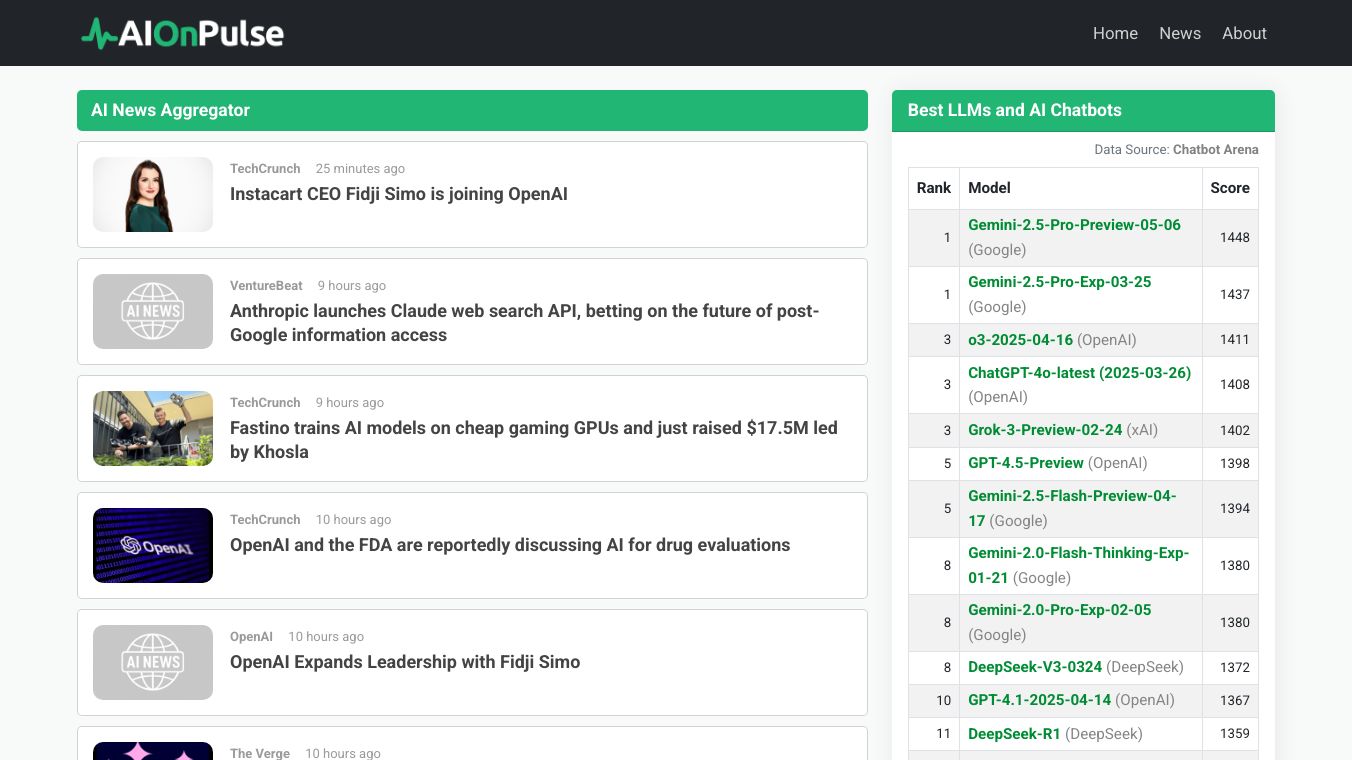Click the score 1398 cell
Image resolution: width=1352 pixels, height=760 pixels.
(x=1230, y=463)
